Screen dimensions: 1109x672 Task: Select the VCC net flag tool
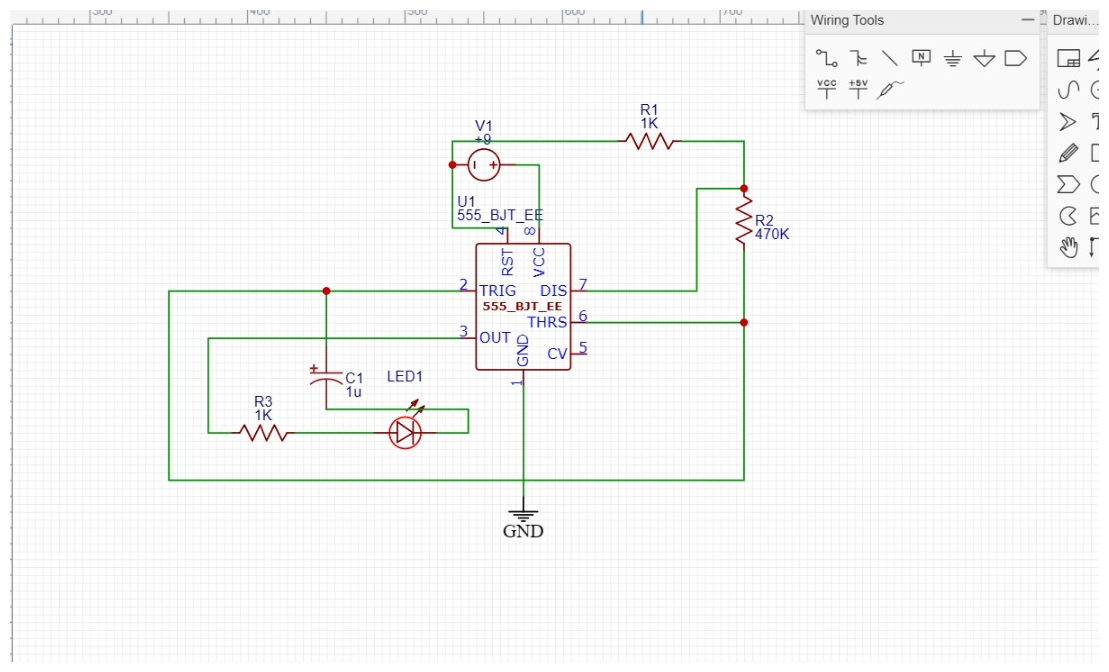point(826,89)
